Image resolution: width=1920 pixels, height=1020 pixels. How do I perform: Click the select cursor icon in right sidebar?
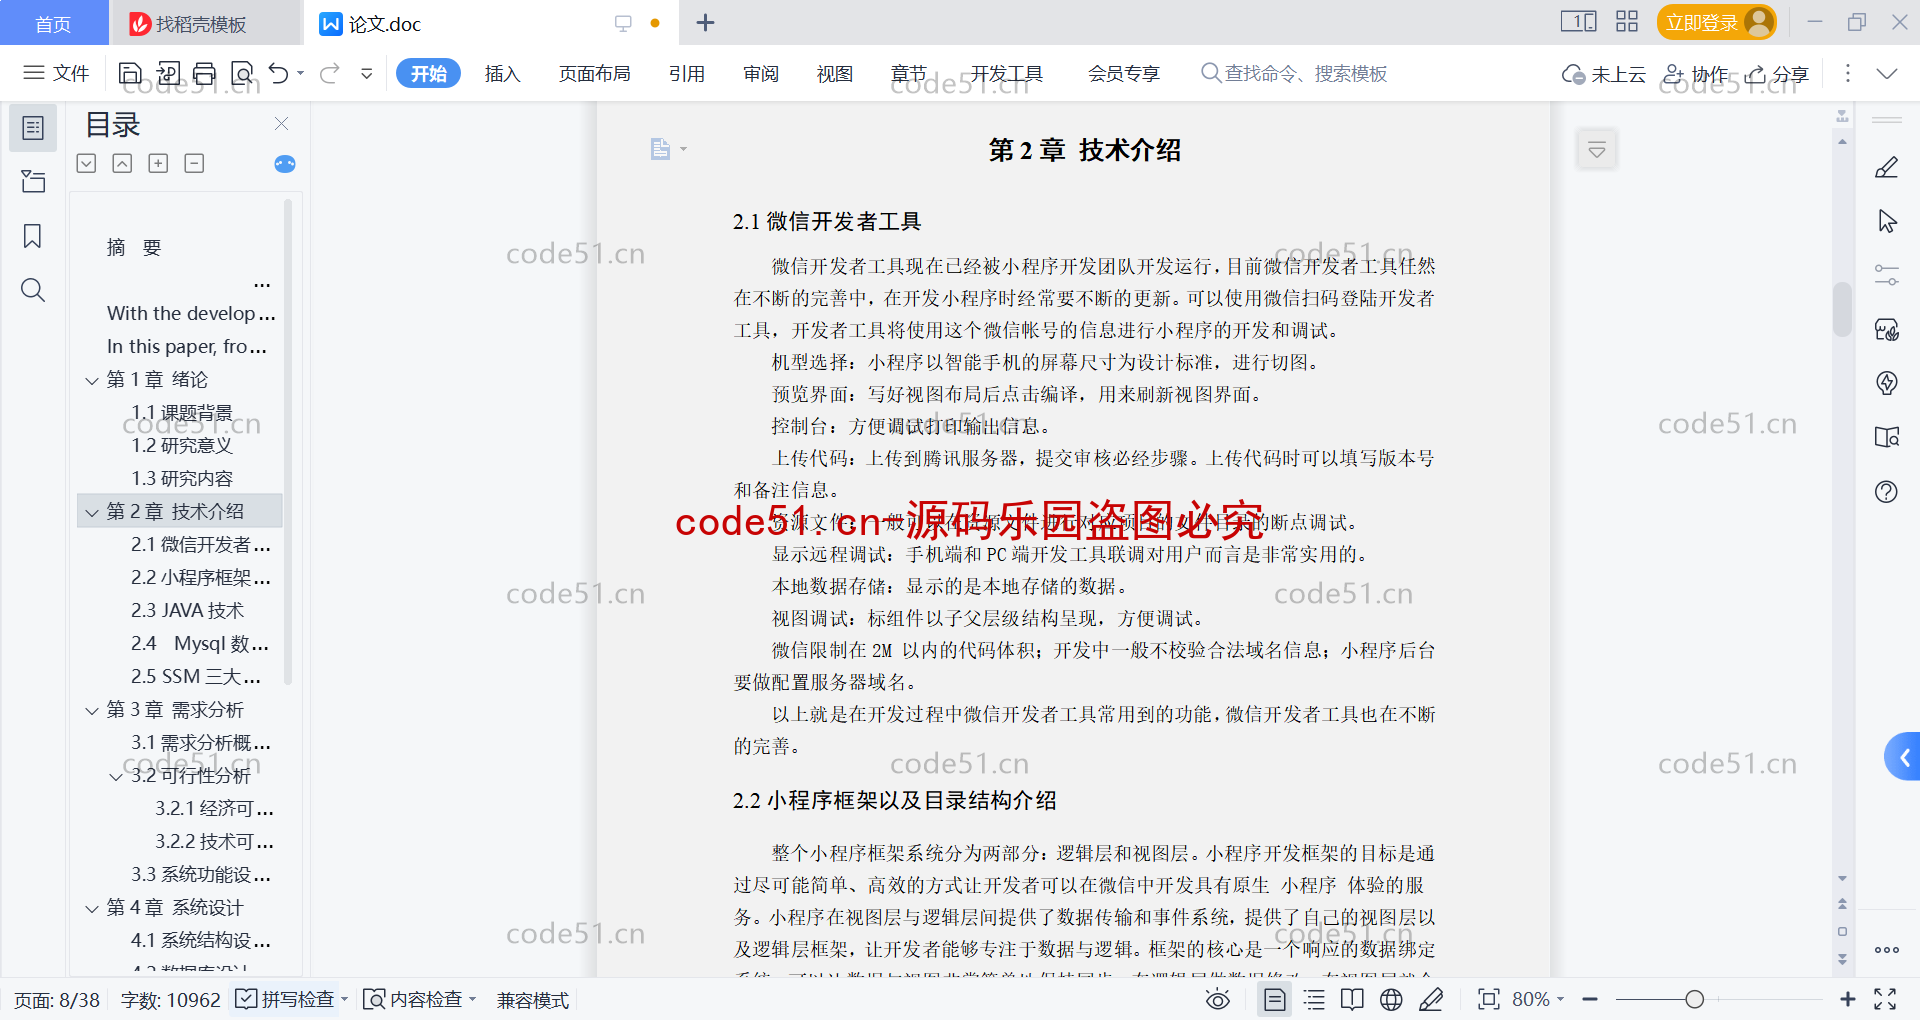coord(1886,221)
